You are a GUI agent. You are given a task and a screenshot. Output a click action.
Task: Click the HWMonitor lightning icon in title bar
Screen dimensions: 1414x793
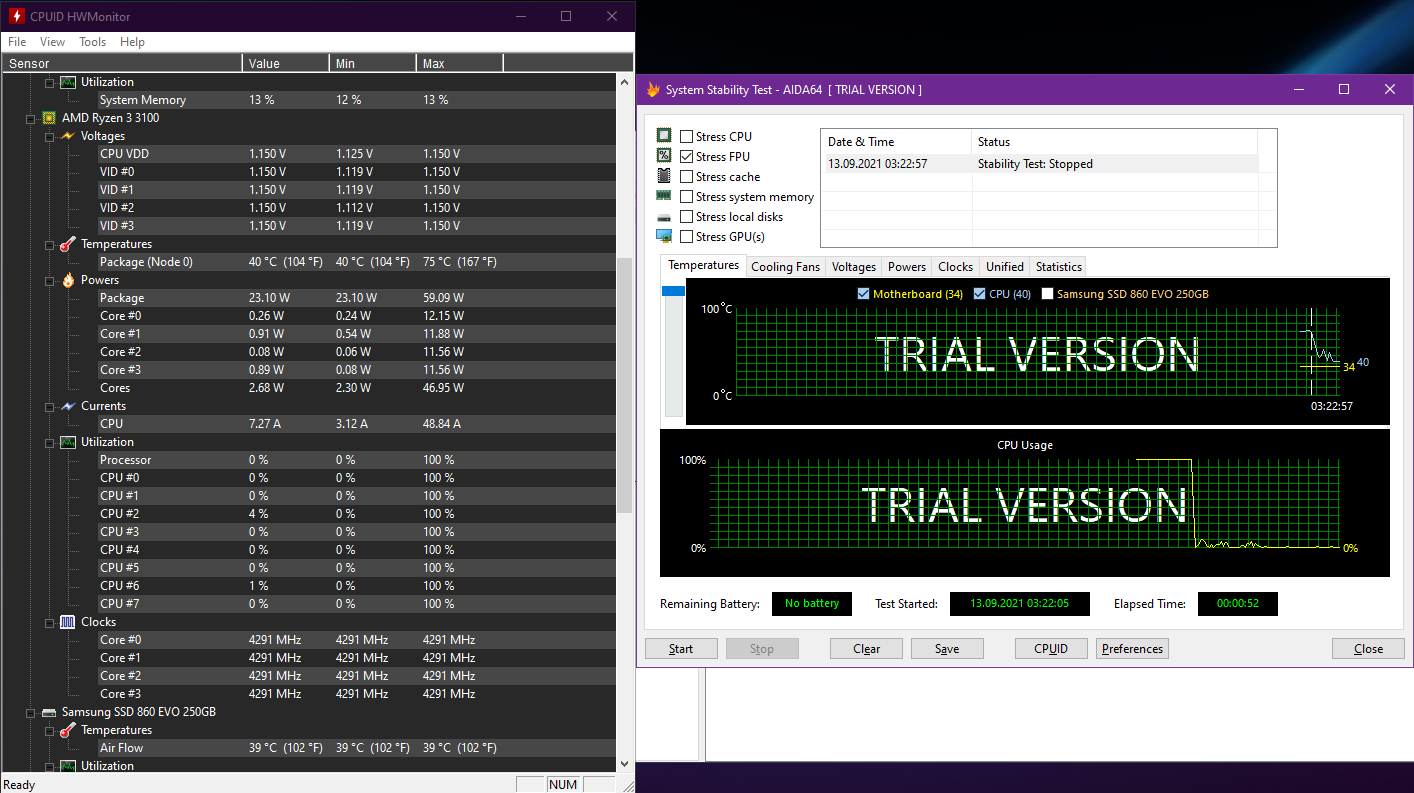[17, 16]
